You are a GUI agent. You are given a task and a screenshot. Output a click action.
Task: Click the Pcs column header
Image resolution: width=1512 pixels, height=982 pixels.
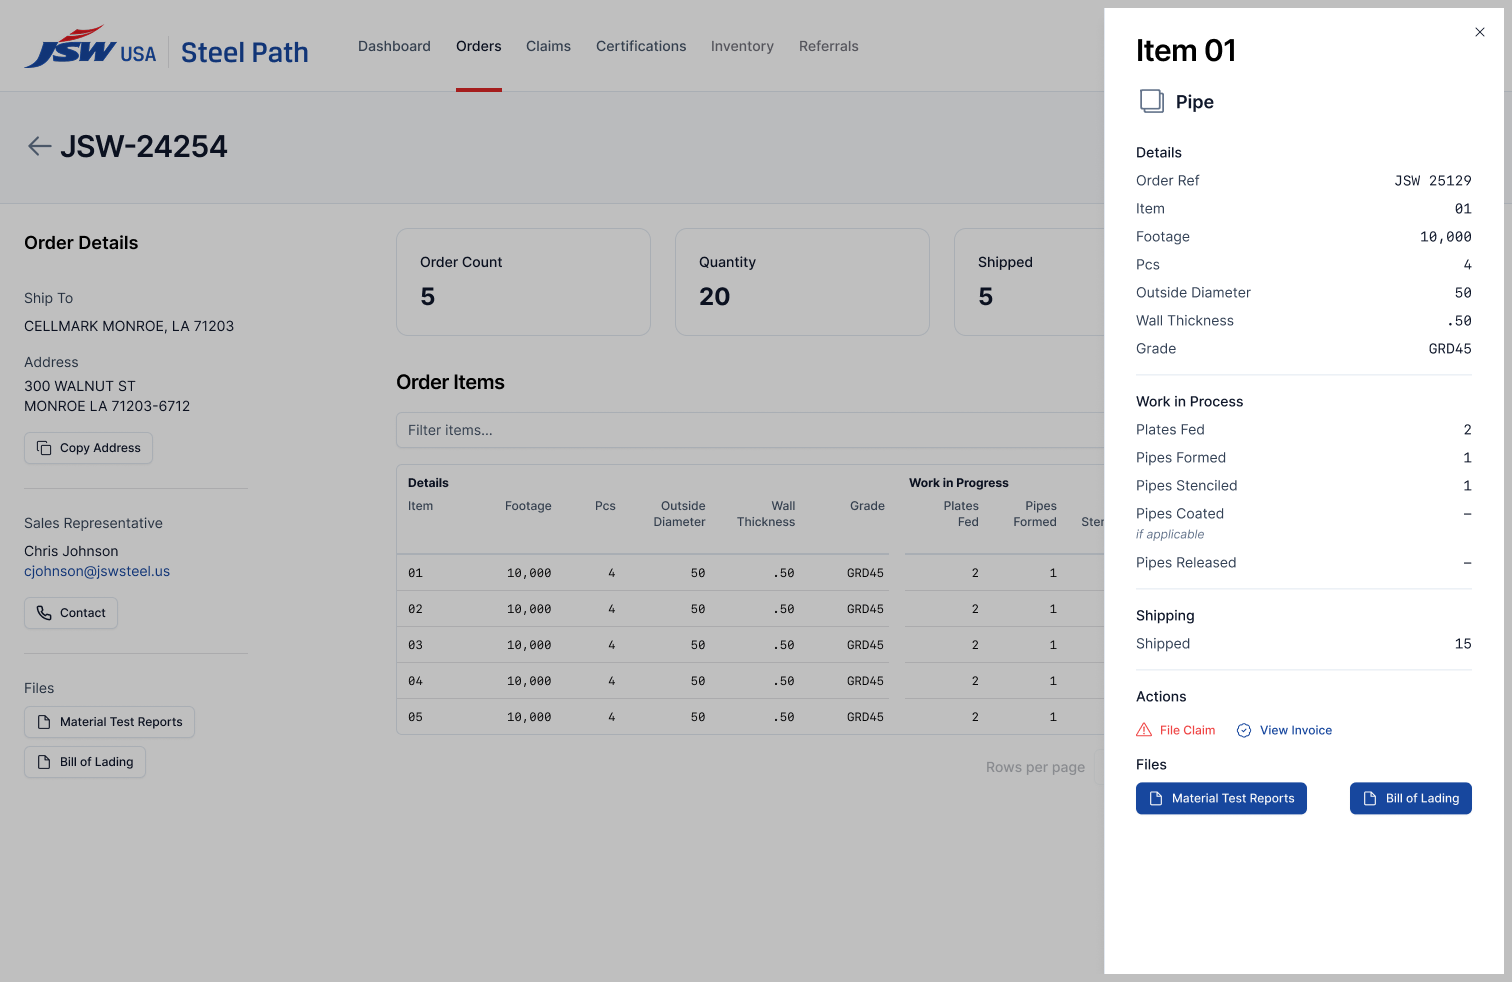click(x=605, y=506)
